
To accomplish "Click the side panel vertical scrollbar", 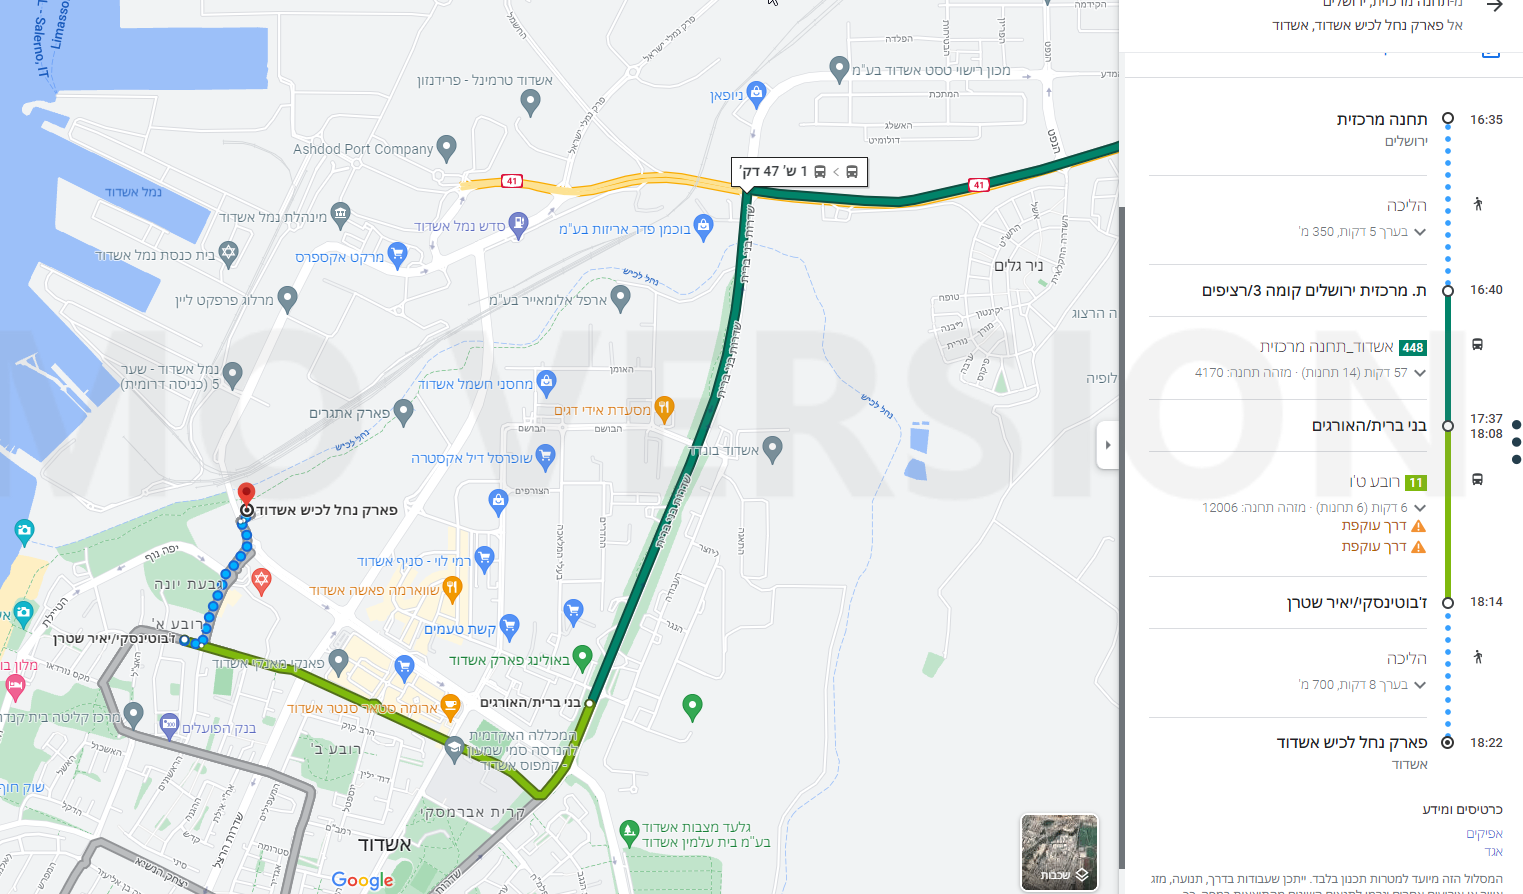I will 1122,540.
